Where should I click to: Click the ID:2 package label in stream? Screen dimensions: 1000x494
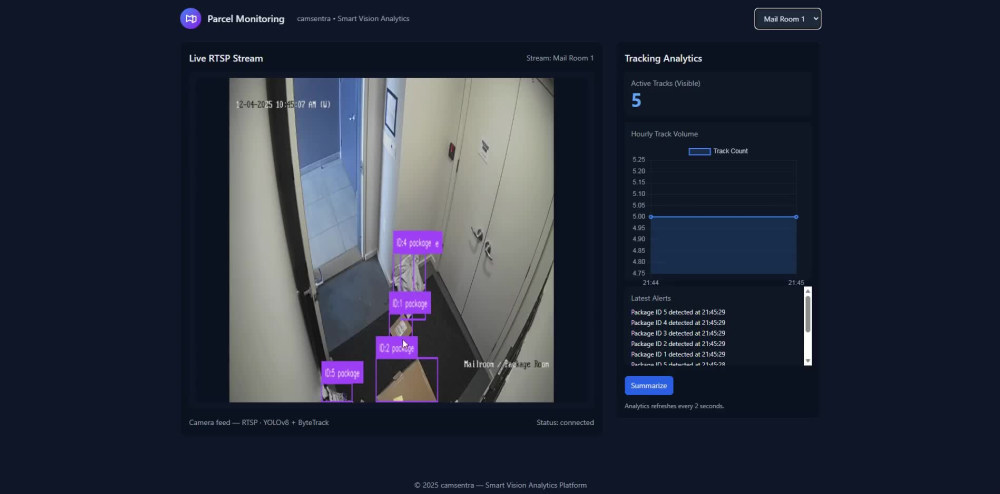click(x=397, y=348)
